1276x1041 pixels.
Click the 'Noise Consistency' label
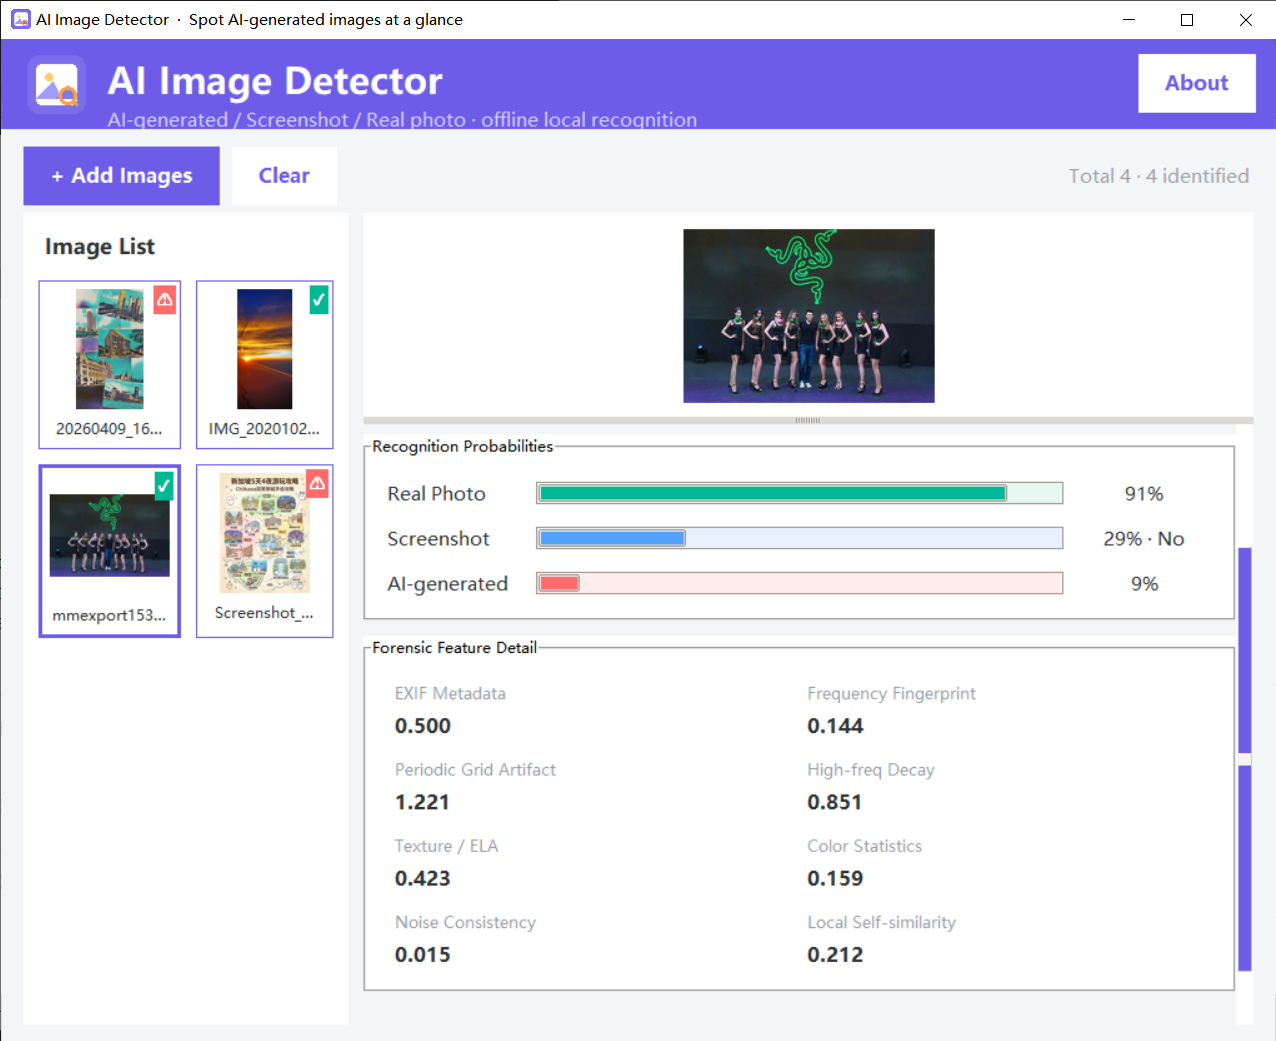[465, 922]
